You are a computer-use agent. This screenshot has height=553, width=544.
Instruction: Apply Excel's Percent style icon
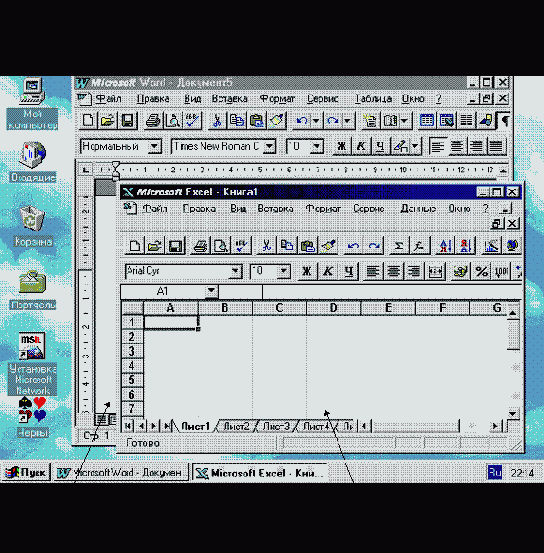click(481, 271)
